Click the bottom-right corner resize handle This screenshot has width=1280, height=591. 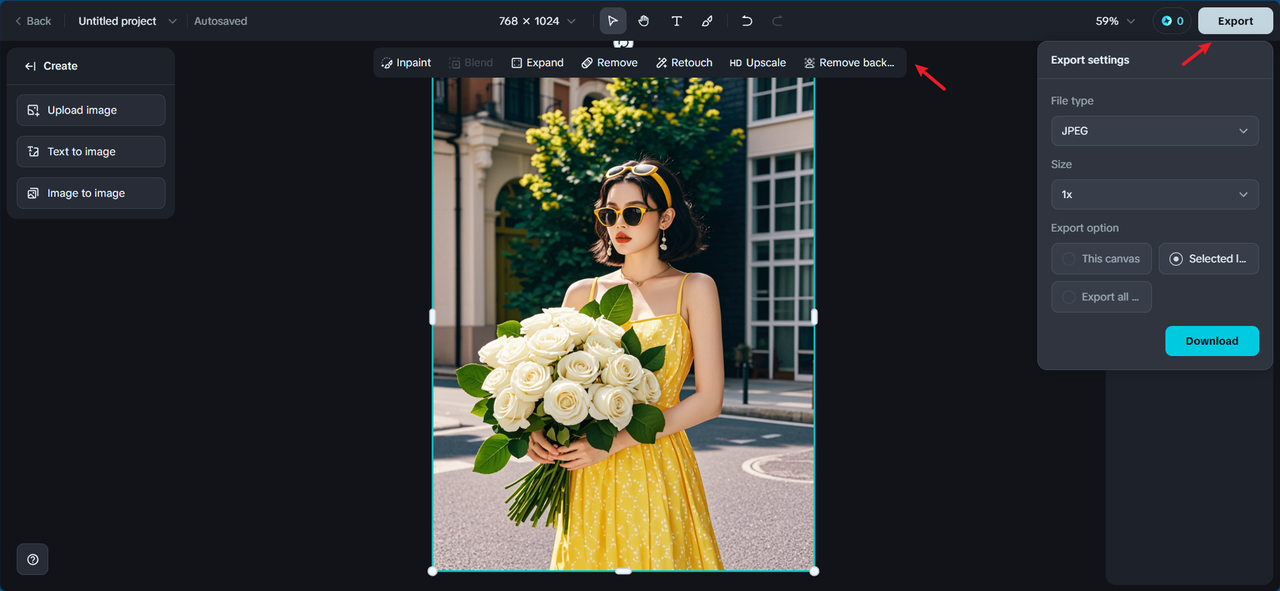pos(814,571)
